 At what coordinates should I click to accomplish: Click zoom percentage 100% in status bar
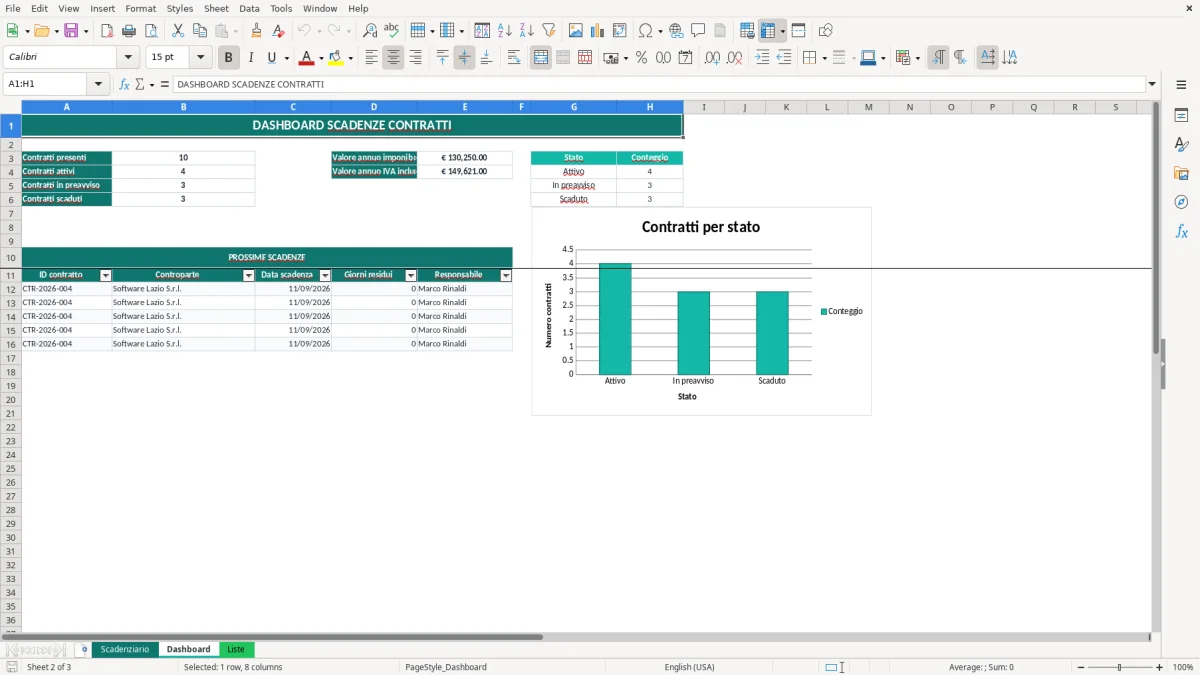(1183, 667)
